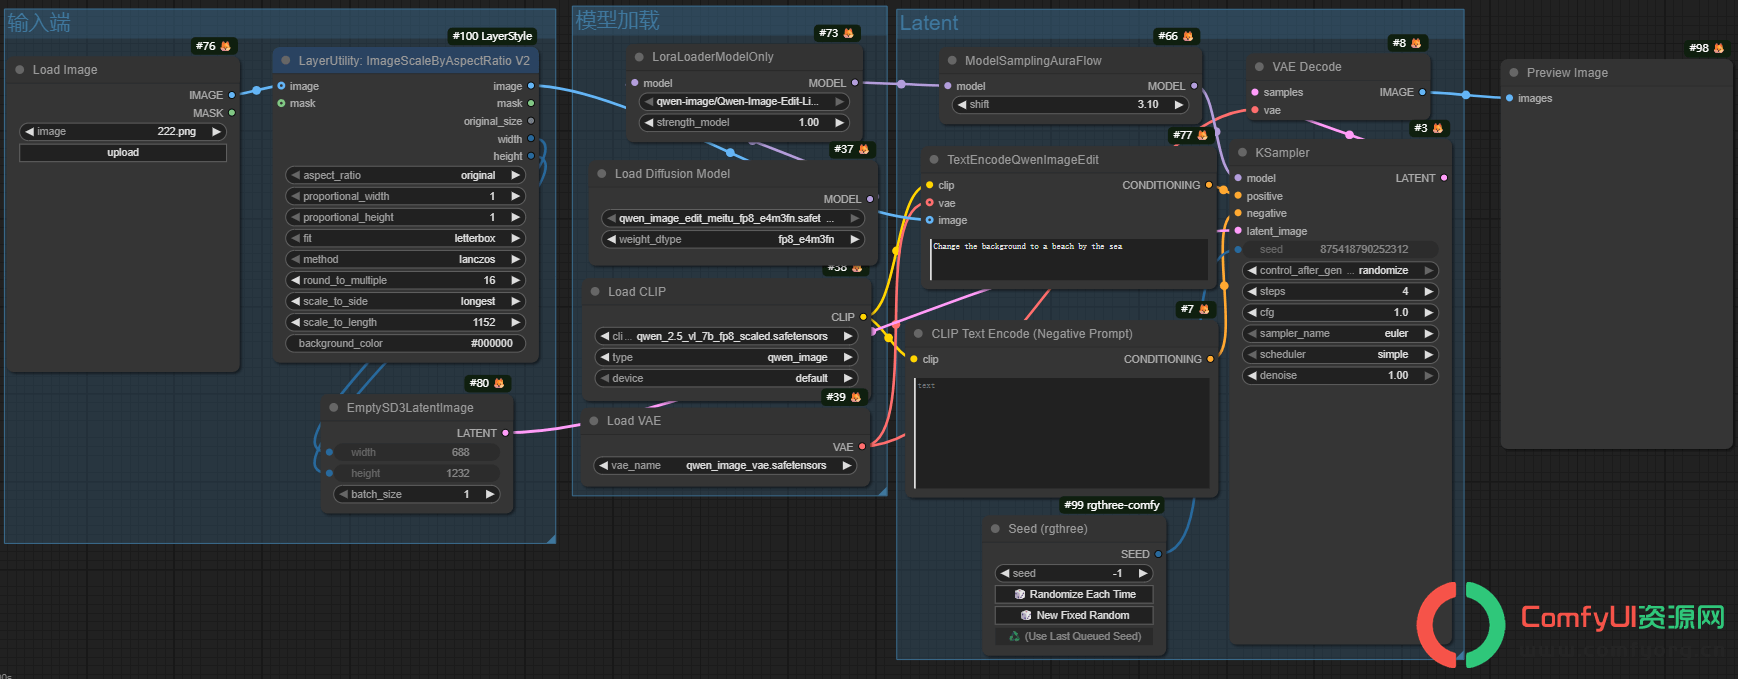Decrease proportional_width with its left arrow
1738x679 pixels.
click(x=295, y=197)
